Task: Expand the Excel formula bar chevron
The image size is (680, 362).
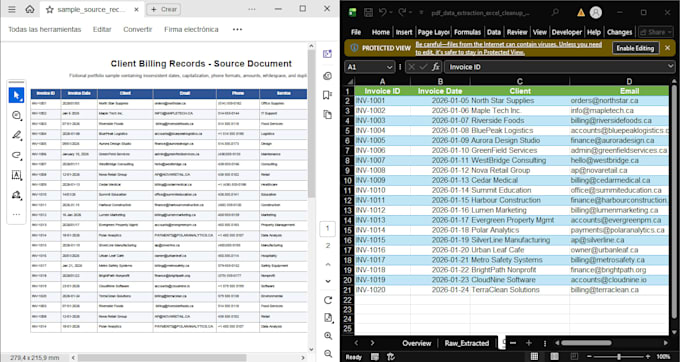Action: (x=670, y=66)
